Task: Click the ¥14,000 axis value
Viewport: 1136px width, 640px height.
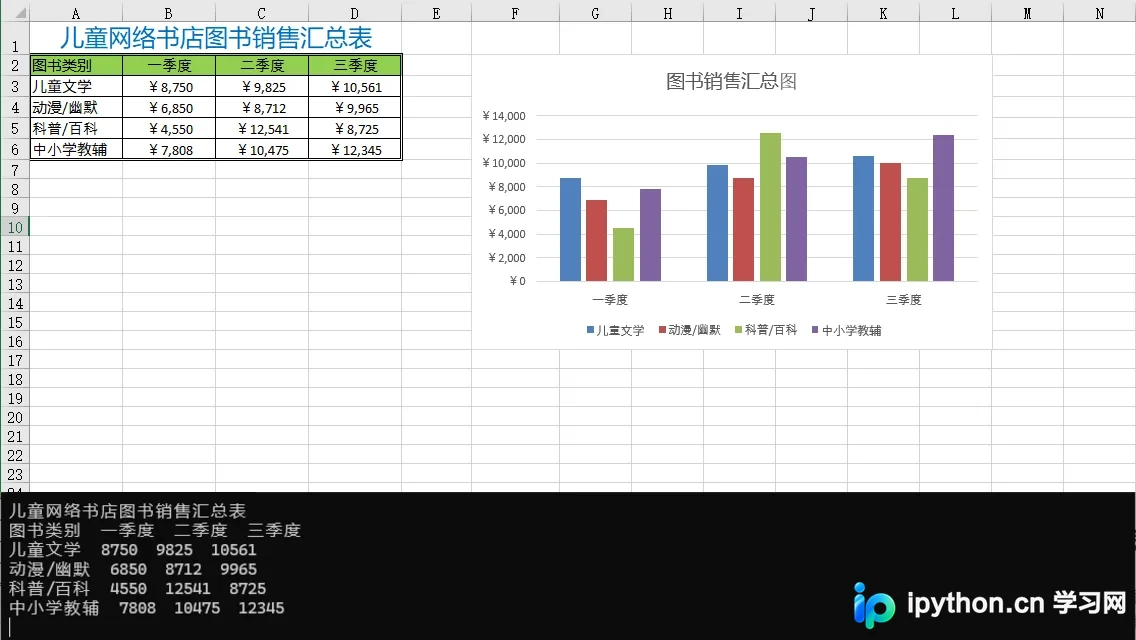Action: pyautogui.click(x=504, y=115)
